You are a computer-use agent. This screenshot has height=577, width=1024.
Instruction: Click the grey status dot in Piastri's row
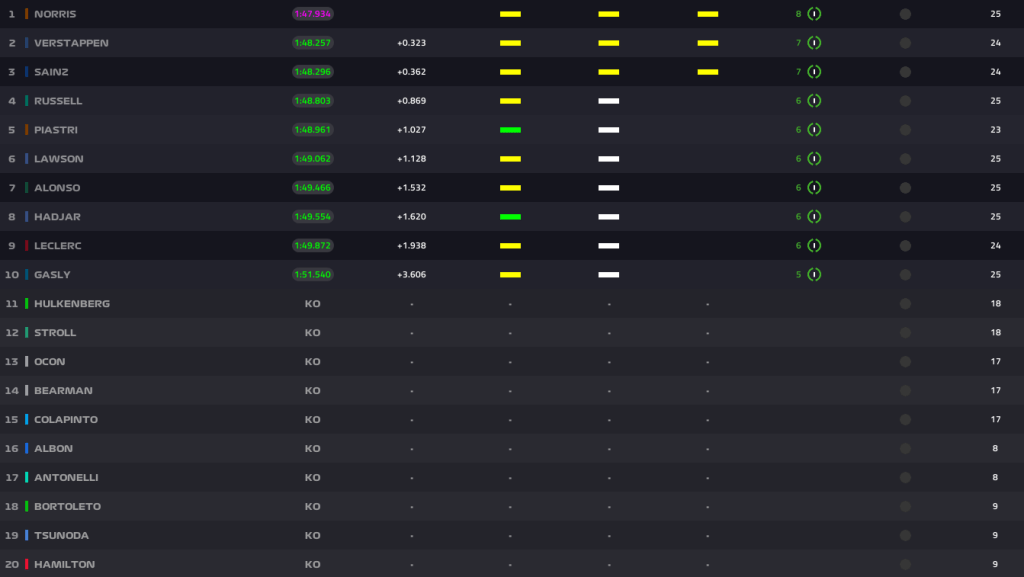point(905,130)
